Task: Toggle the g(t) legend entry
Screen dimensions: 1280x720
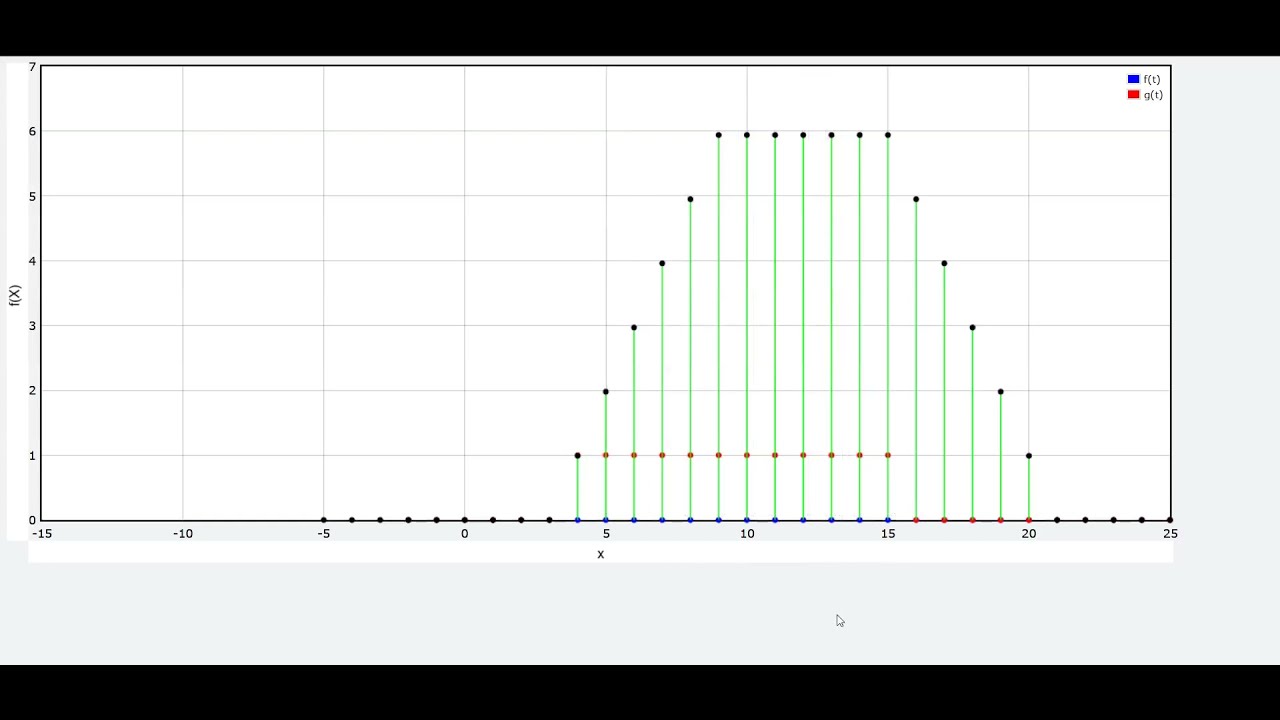Action: point(1145,95)
